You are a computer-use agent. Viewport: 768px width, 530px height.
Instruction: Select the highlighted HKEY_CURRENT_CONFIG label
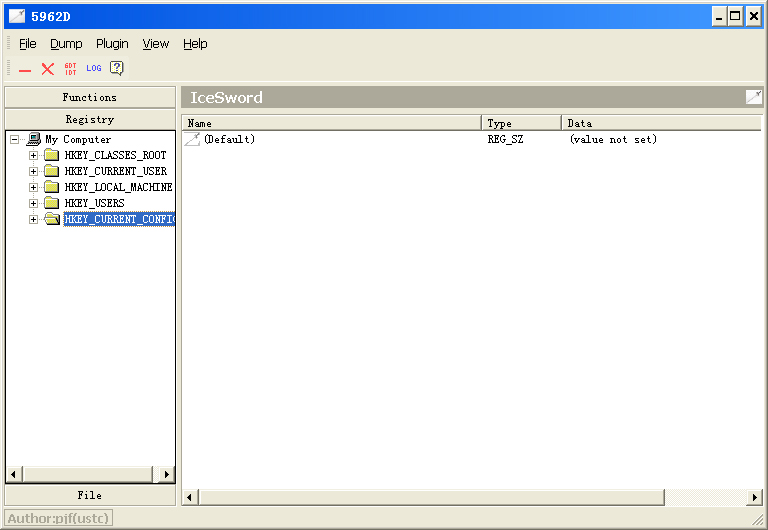click(x=119, y=219)
